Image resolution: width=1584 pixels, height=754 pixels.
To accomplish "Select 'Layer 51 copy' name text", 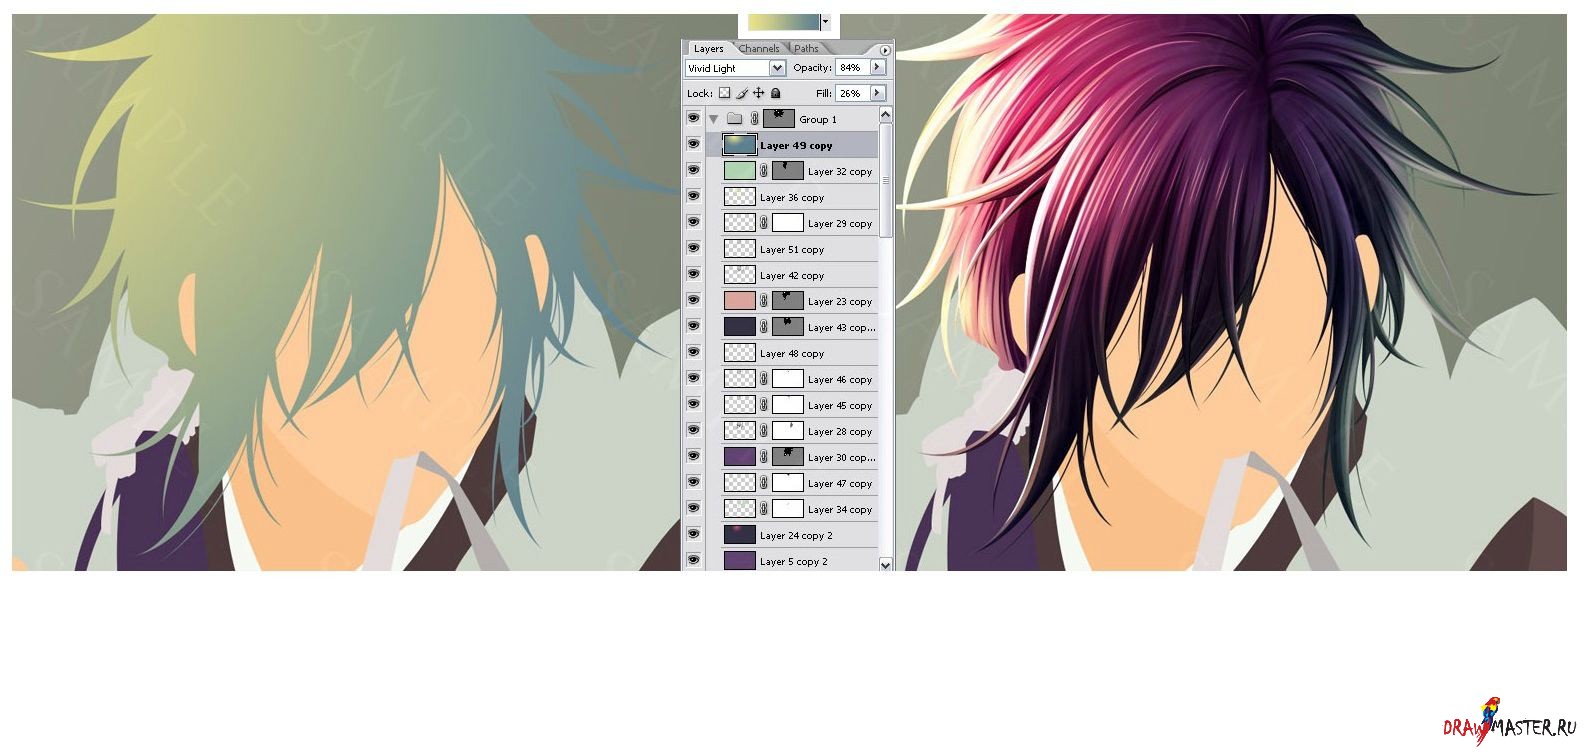I will pyautogui.click(x=792, y=250).
